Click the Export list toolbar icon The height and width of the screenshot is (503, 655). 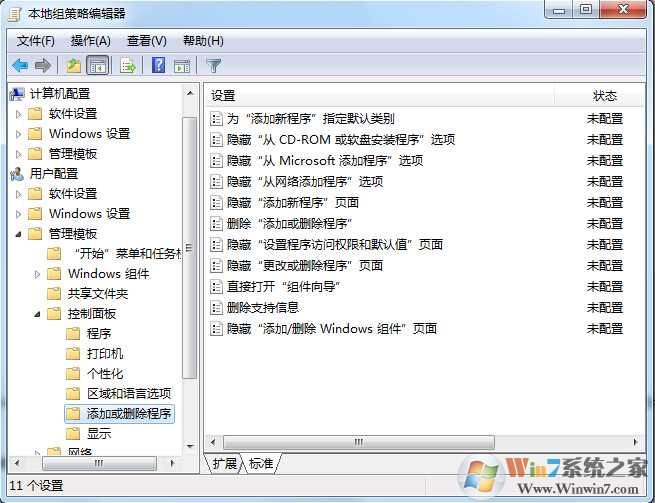[127, 66]
